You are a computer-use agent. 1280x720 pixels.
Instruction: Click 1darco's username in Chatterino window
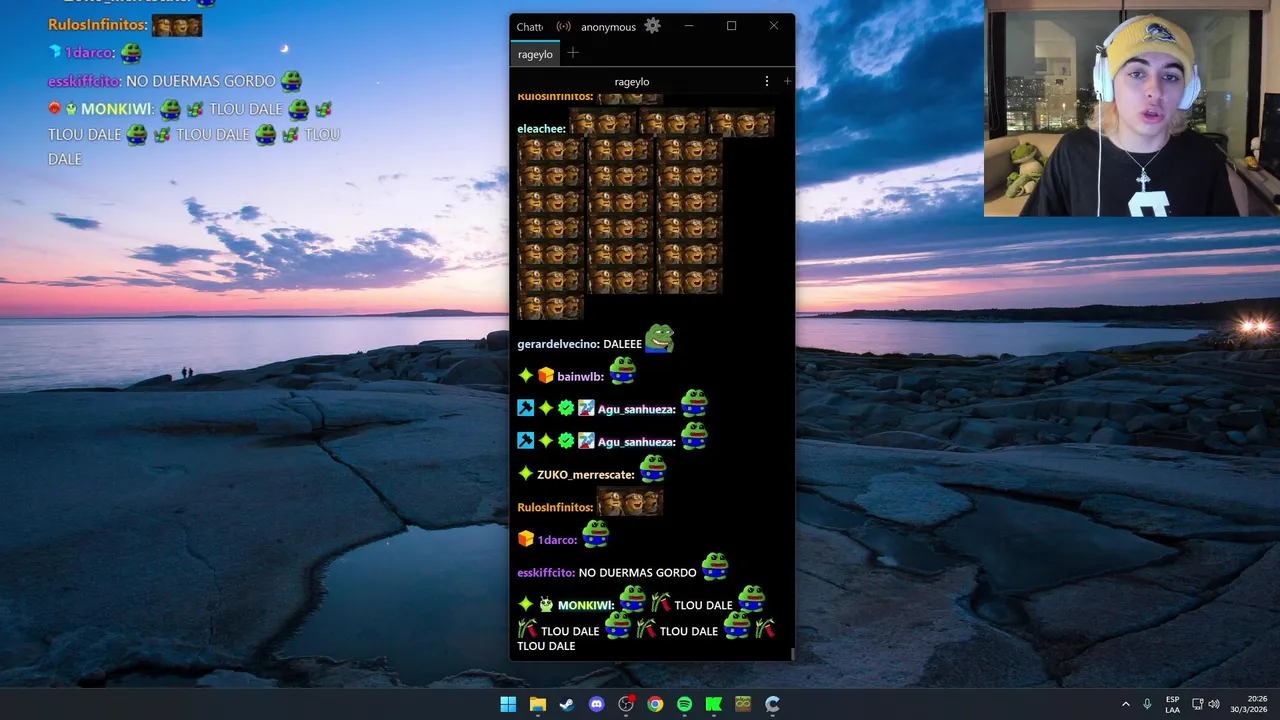tap(557, 540)
